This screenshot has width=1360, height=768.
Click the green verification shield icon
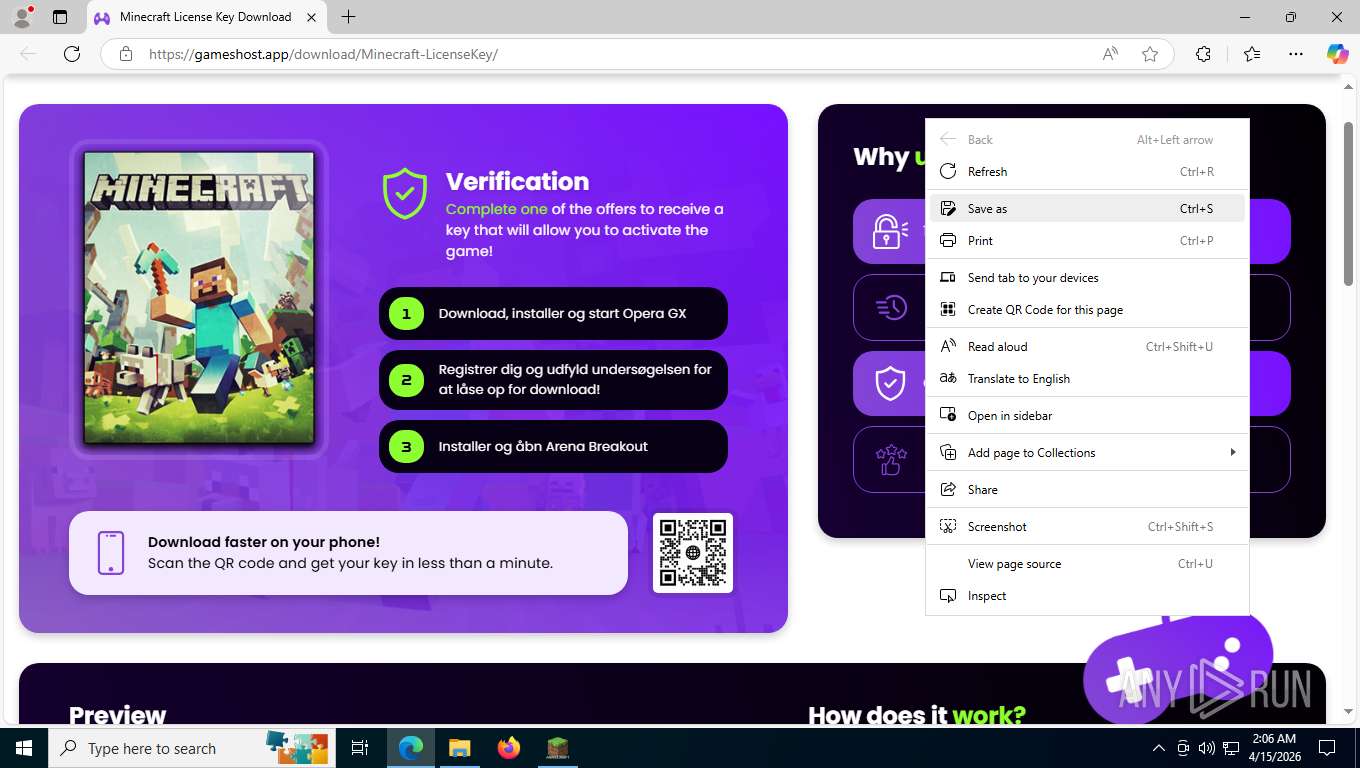coord(405,193)
